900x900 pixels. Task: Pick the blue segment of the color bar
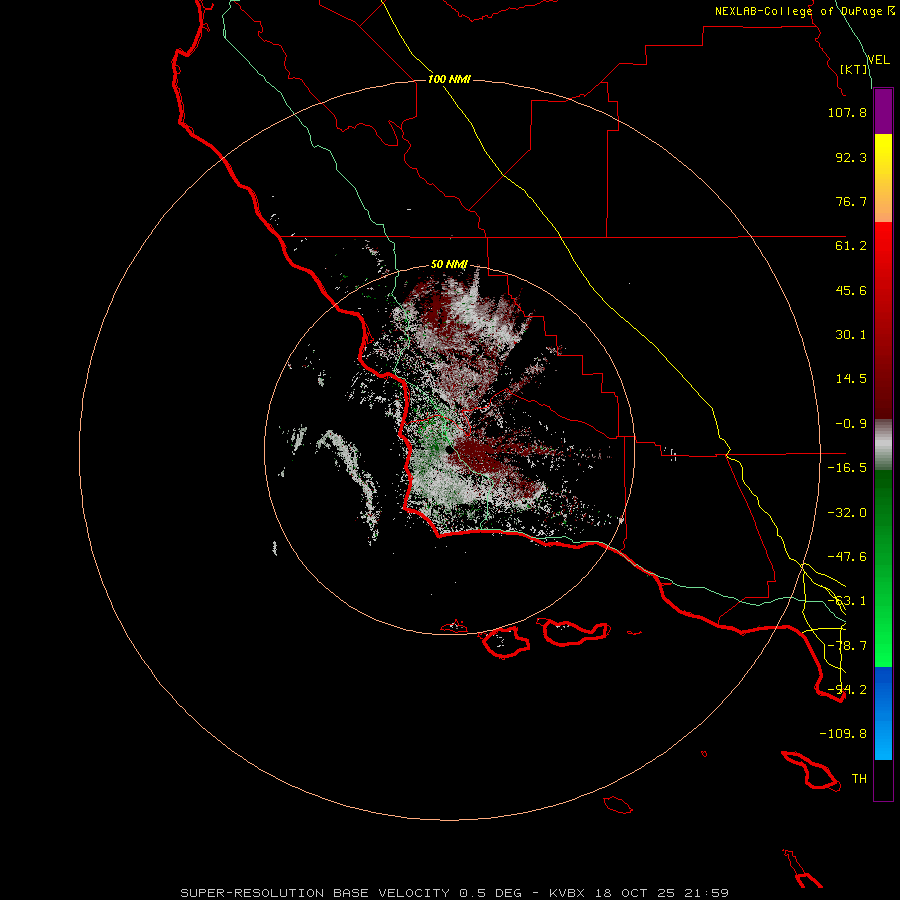click(x=883, y=713)
